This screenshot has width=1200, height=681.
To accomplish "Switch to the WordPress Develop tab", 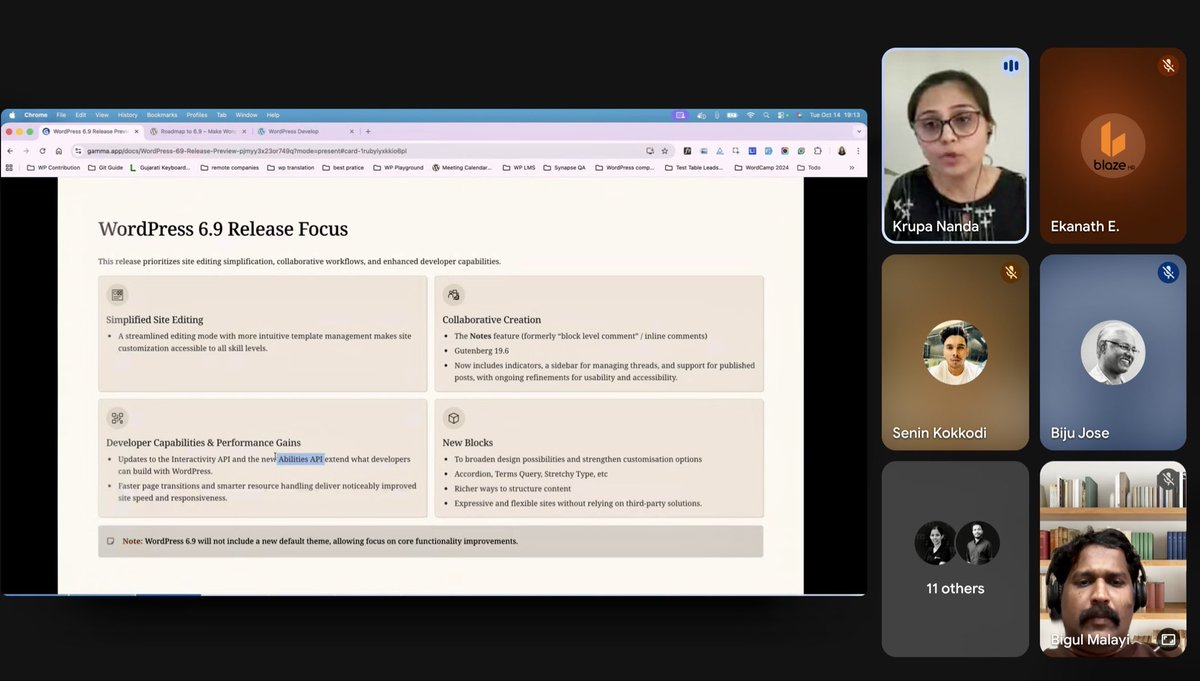I will pos(304,131).
